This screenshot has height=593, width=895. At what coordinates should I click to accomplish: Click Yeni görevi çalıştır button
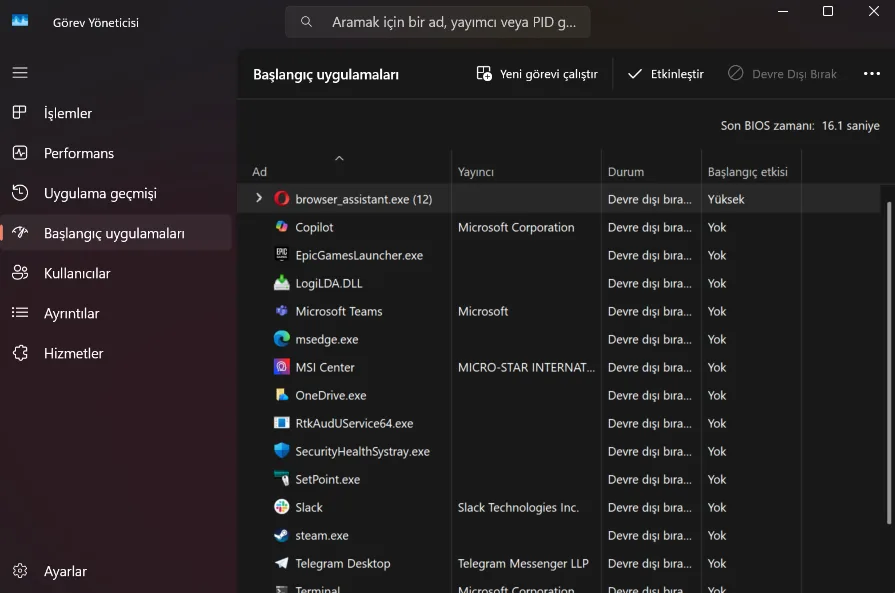(x=537, y=74)
